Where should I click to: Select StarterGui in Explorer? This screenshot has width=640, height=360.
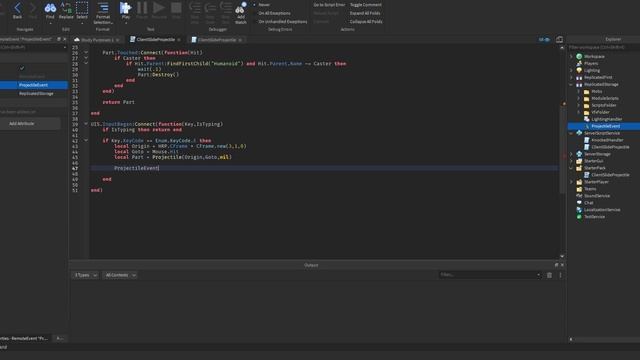pyautogui.click(x=593, y=161)
